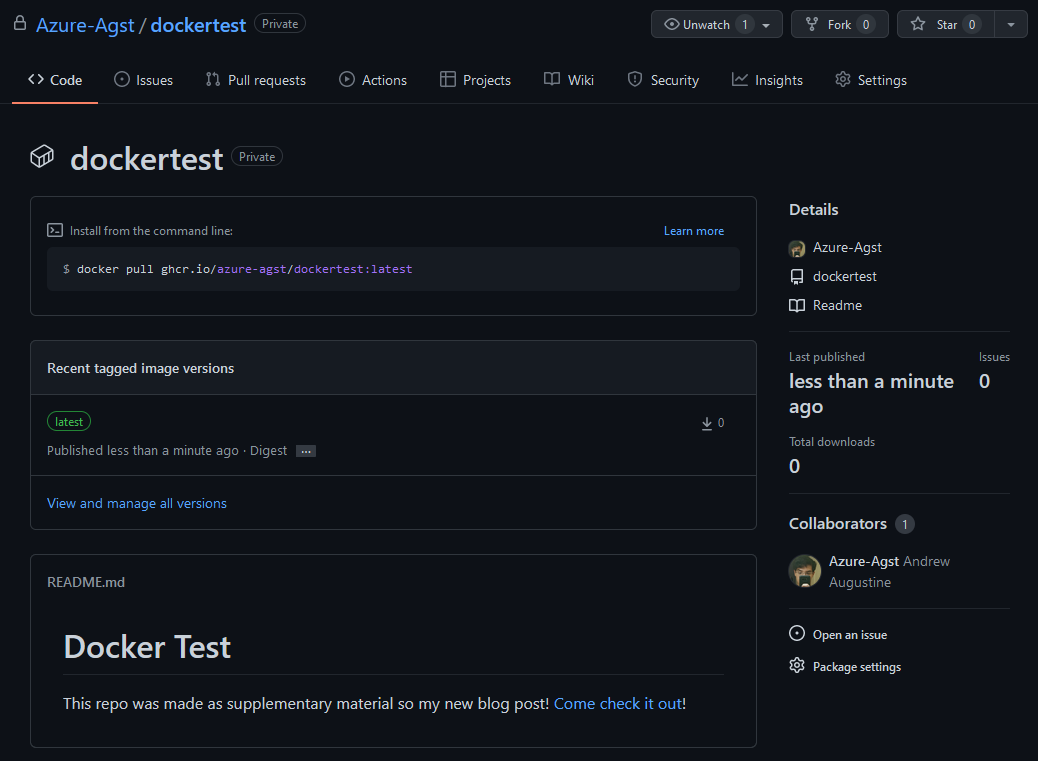Click the star icon in the Star button

click(918, 24)
